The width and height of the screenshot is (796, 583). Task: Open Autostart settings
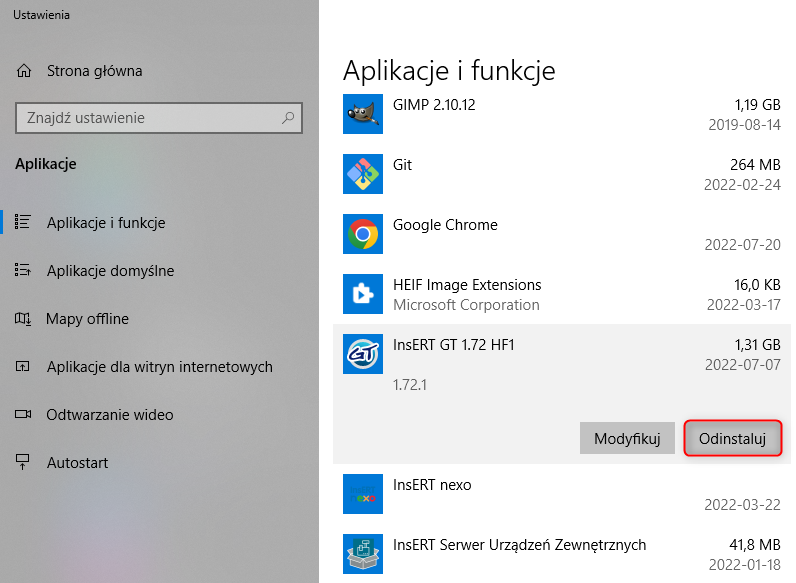tap(77, 463)
